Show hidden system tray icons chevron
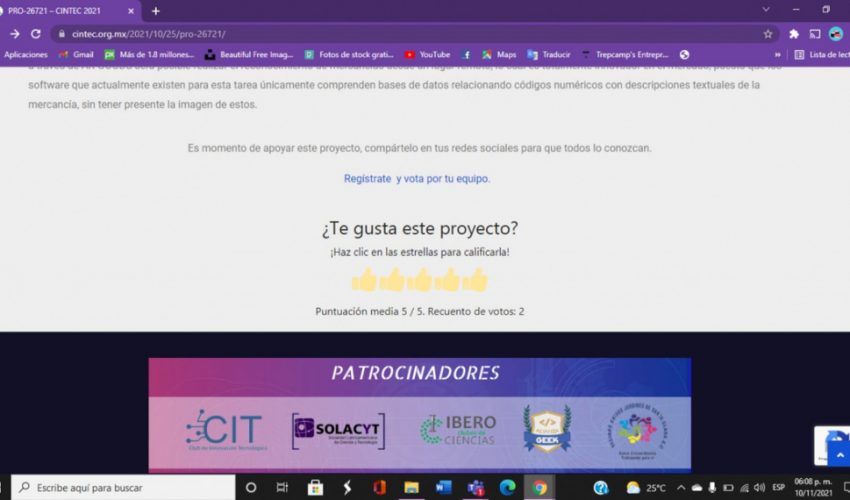The width and height of the screenshot is (850, 500). coord(681,488)
